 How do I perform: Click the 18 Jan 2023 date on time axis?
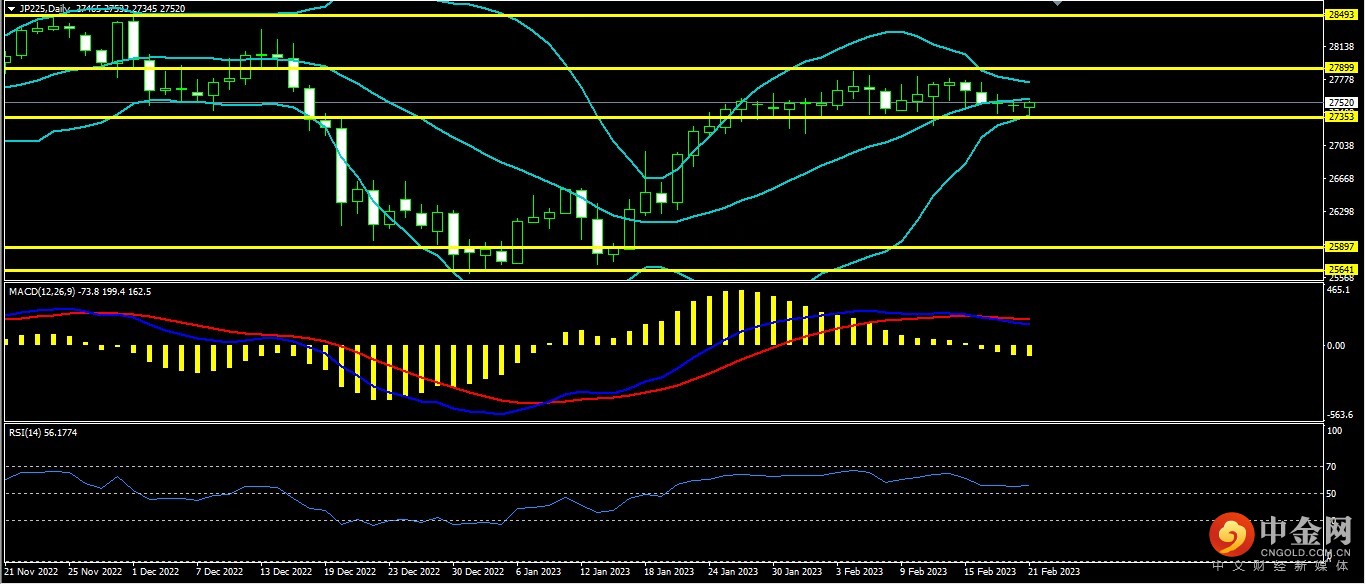669,573
